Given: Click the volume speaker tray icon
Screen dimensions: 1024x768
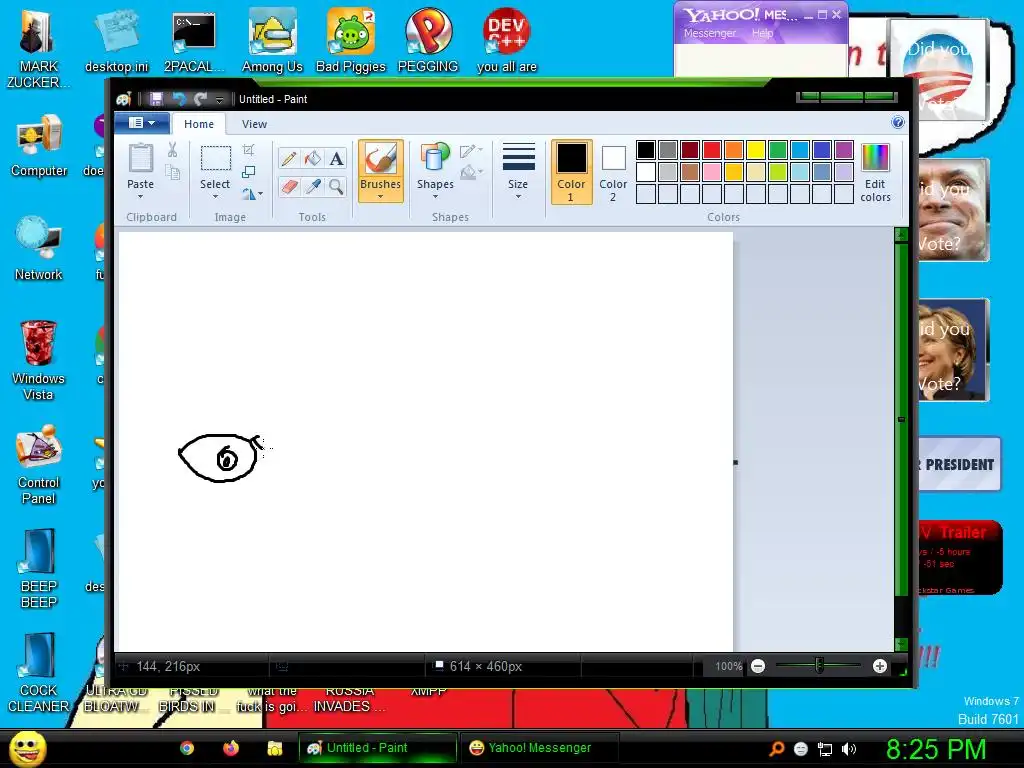Looking at the screenshot, I should coord(848,749).
